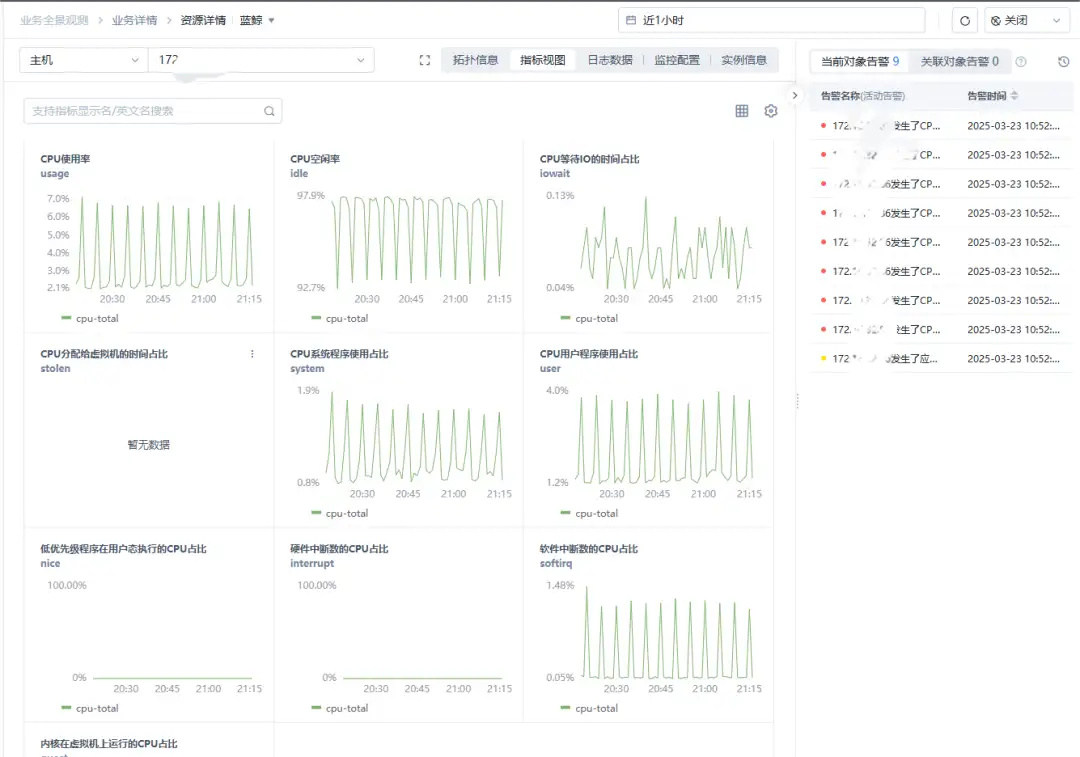Click the search magnifier icon
Image resolution: width=1080 pixels, height=757 pixels.
tap(269, 111)
